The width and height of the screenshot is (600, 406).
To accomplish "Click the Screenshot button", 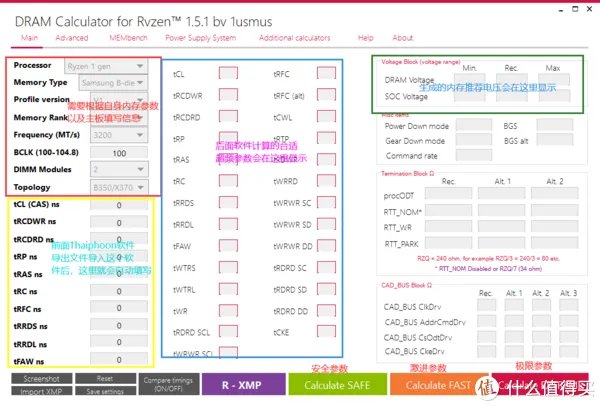I will [42, 379].
